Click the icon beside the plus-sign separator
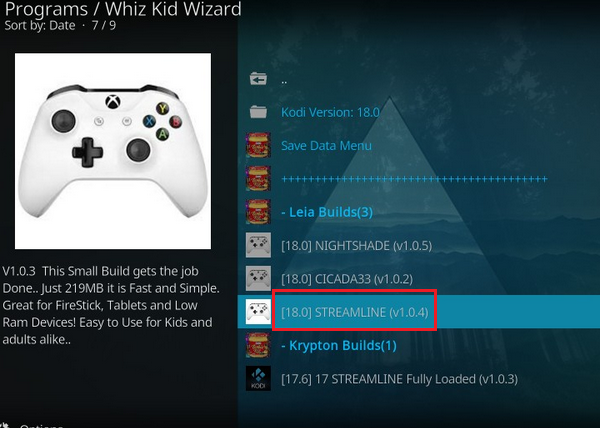 pos(258,178)
